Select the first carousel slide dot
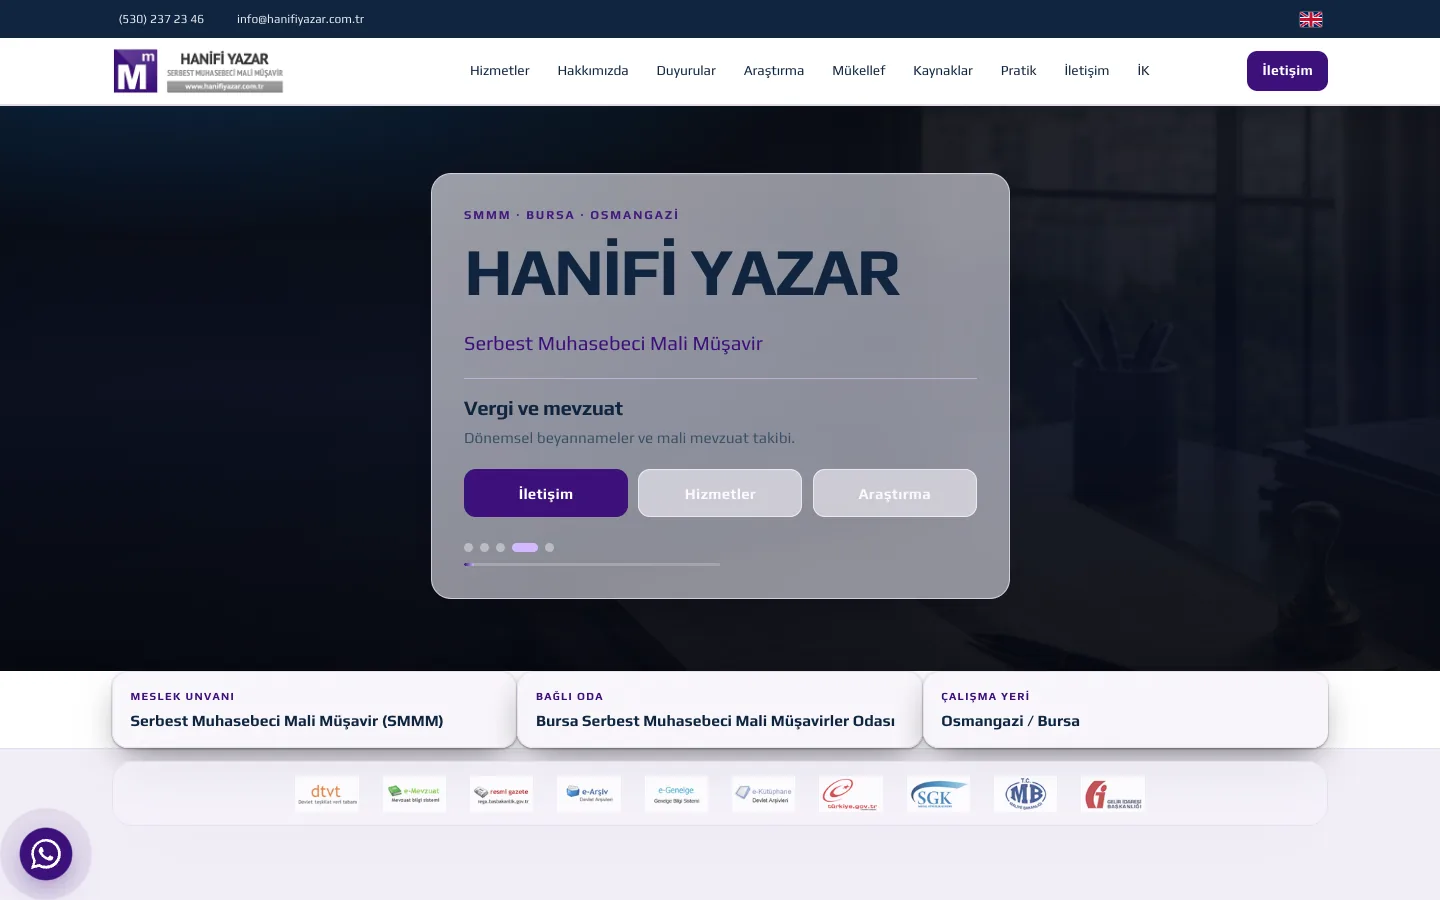This screenshot has width=1440, height=900. click(468, 547)
